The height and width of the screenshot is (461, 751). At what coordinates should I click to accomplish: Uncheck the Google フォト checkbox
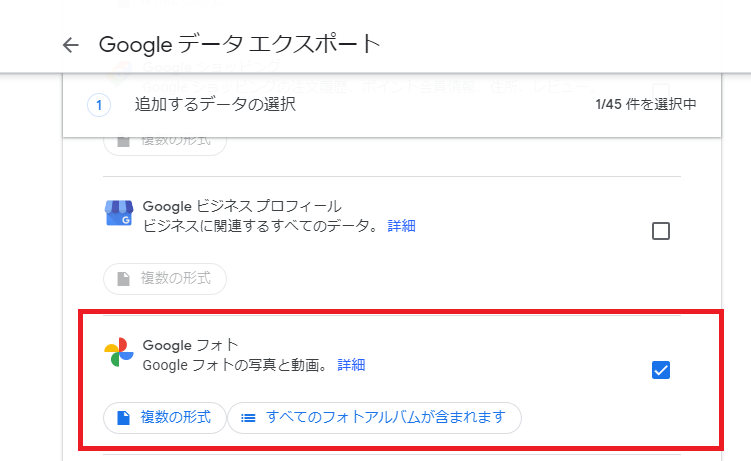pos(660,370)
